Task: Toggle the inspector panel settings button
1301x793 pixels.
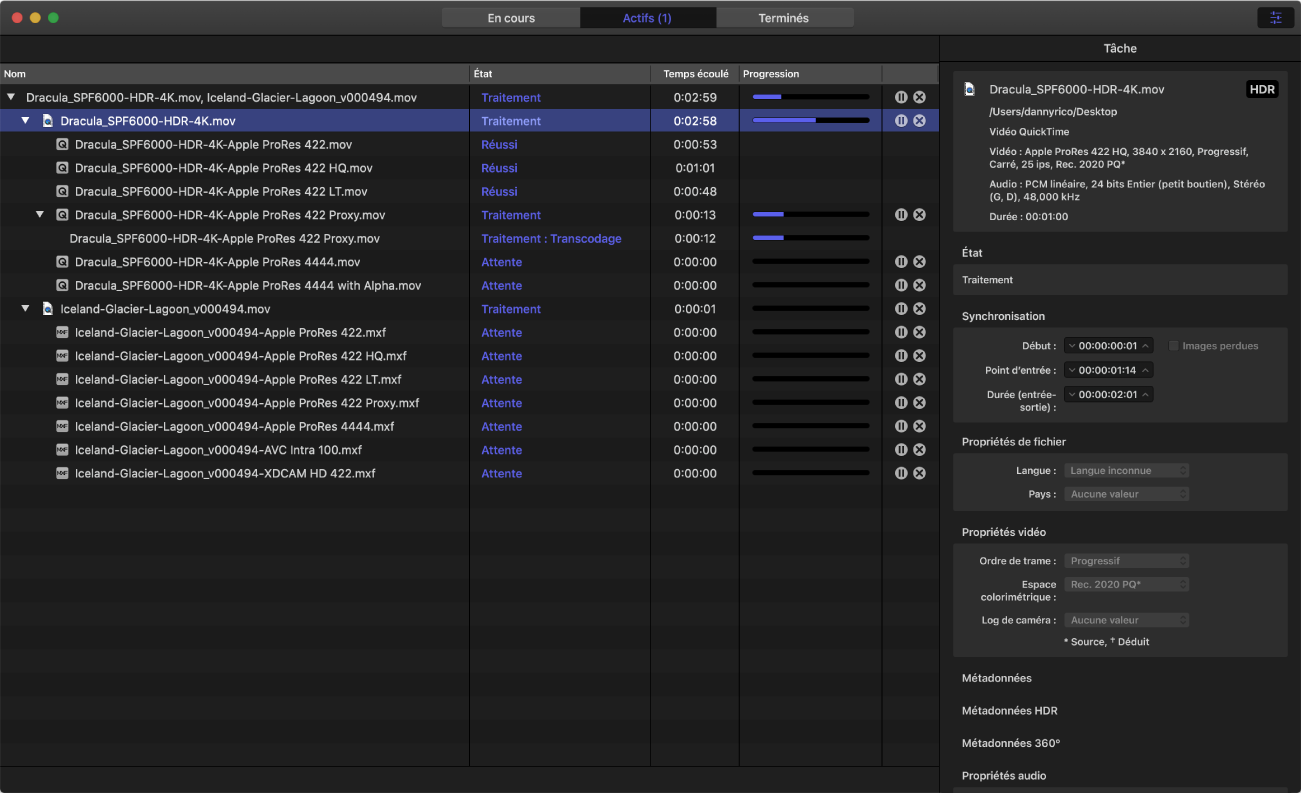Action: [x=1275, y=18]
